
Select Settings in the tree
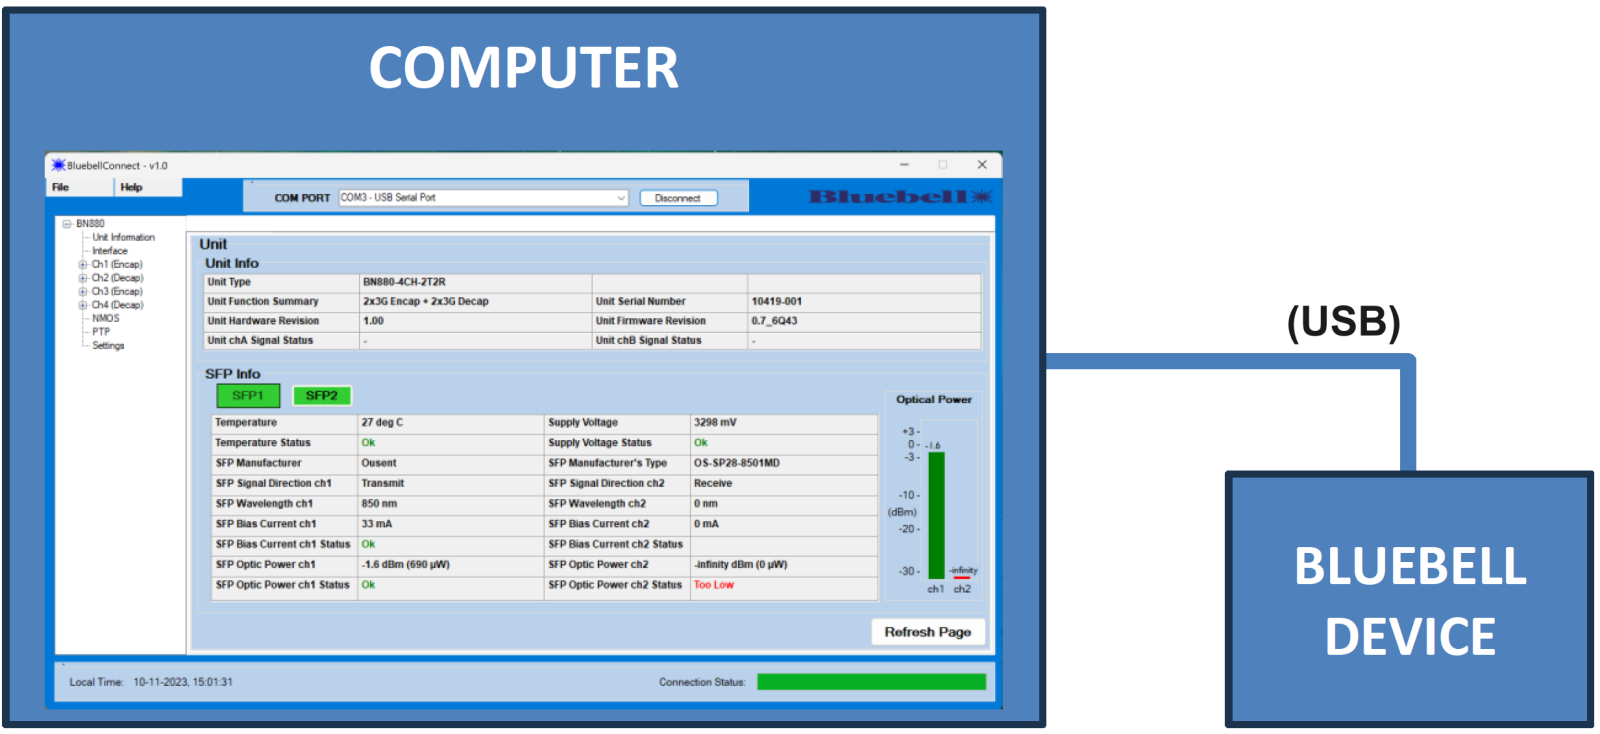point(108,345)
